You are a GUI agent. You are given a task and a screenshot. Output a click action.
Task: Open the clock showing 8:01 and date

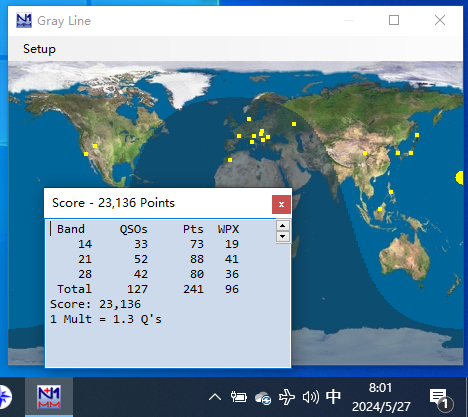381,397
